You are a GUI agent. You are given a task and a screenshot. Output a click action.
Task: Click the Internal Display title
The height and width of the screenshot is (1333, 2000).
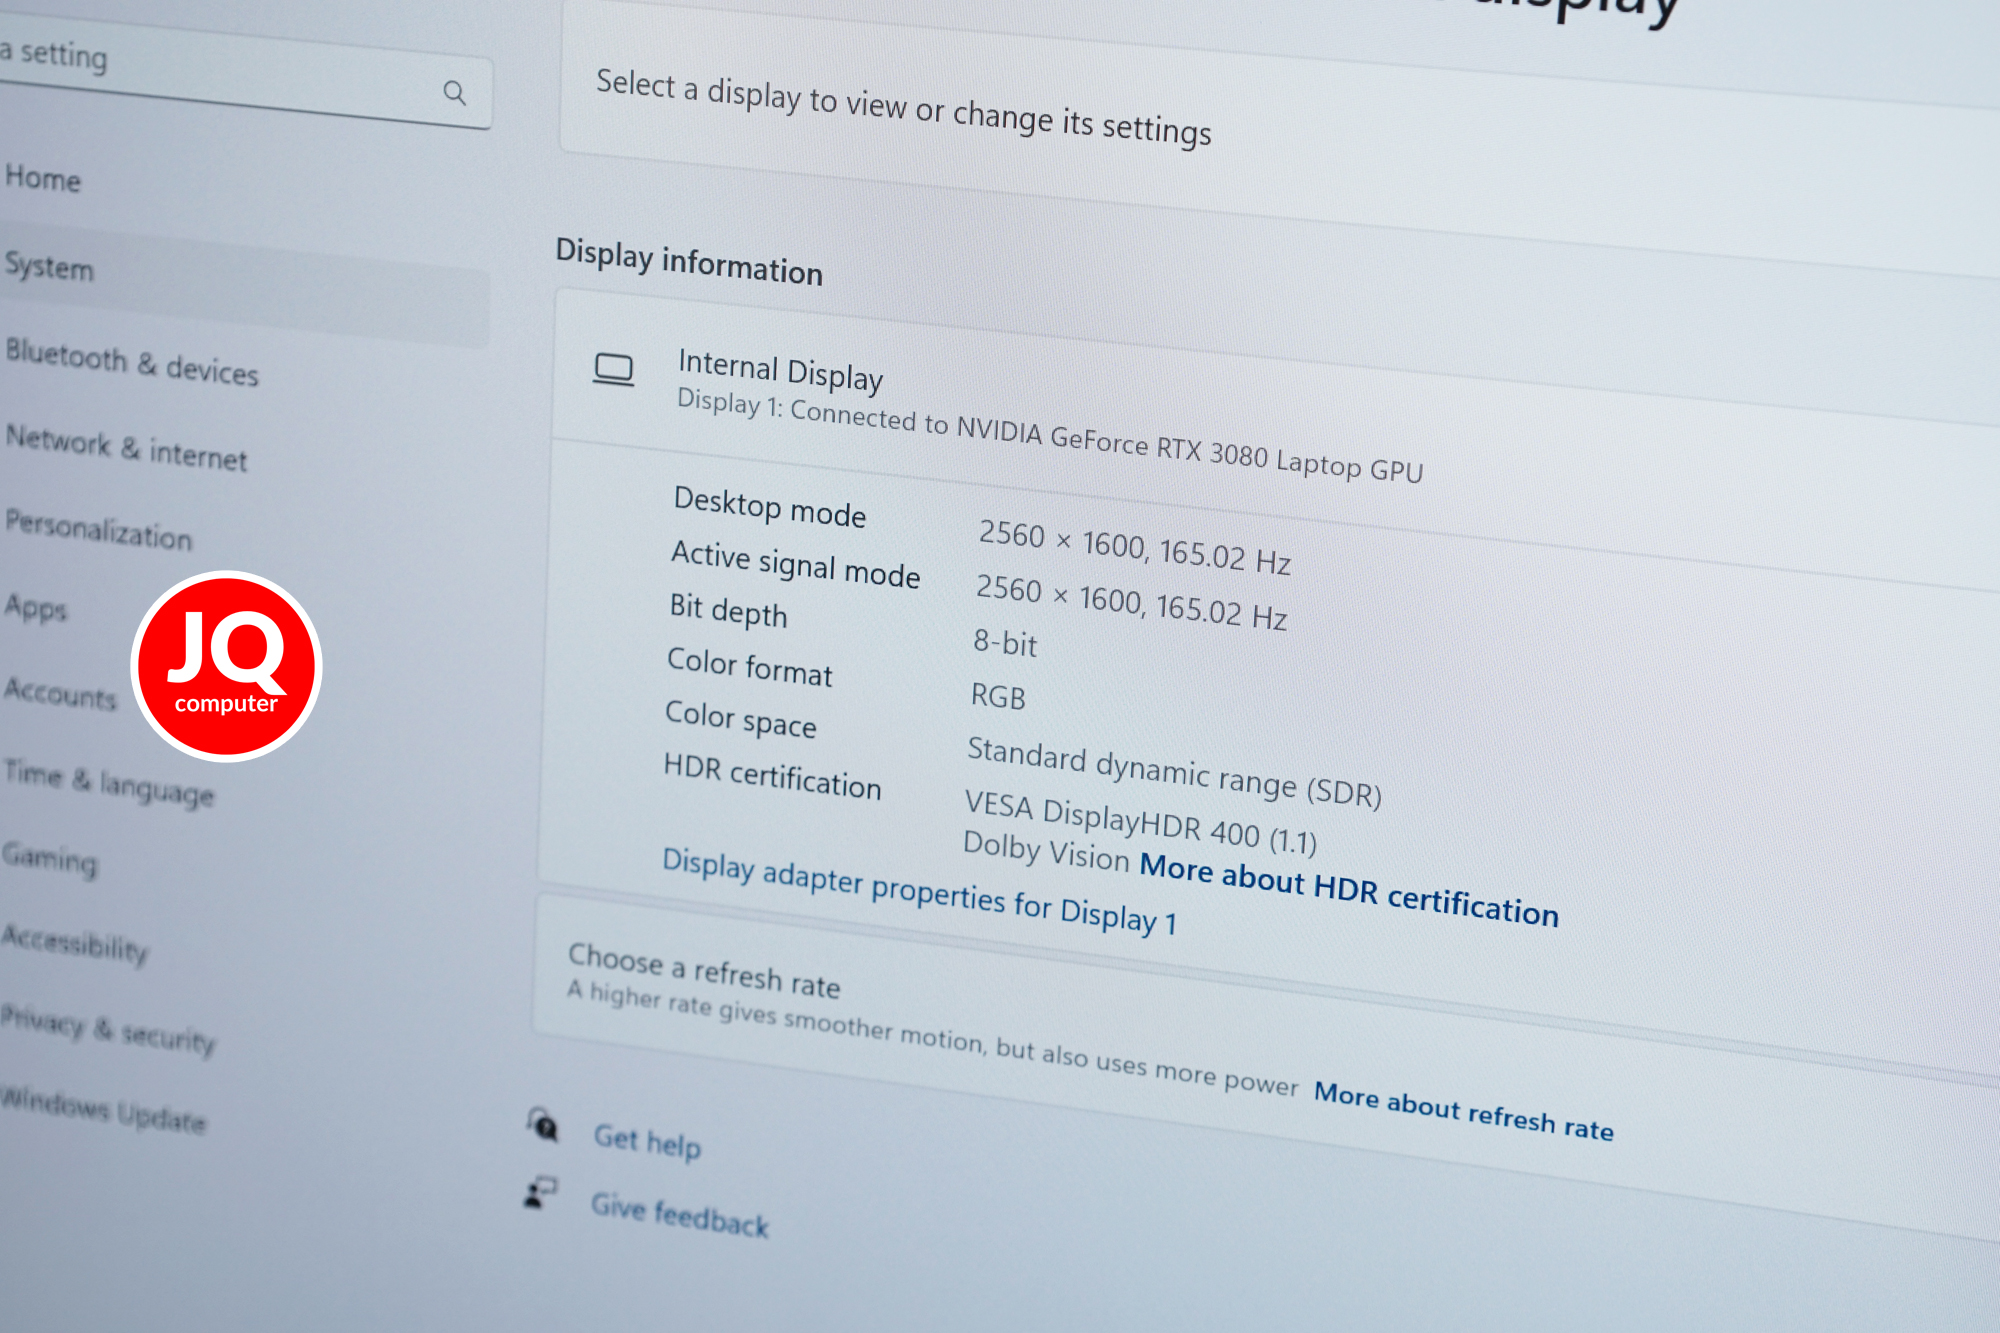(780, 370)
